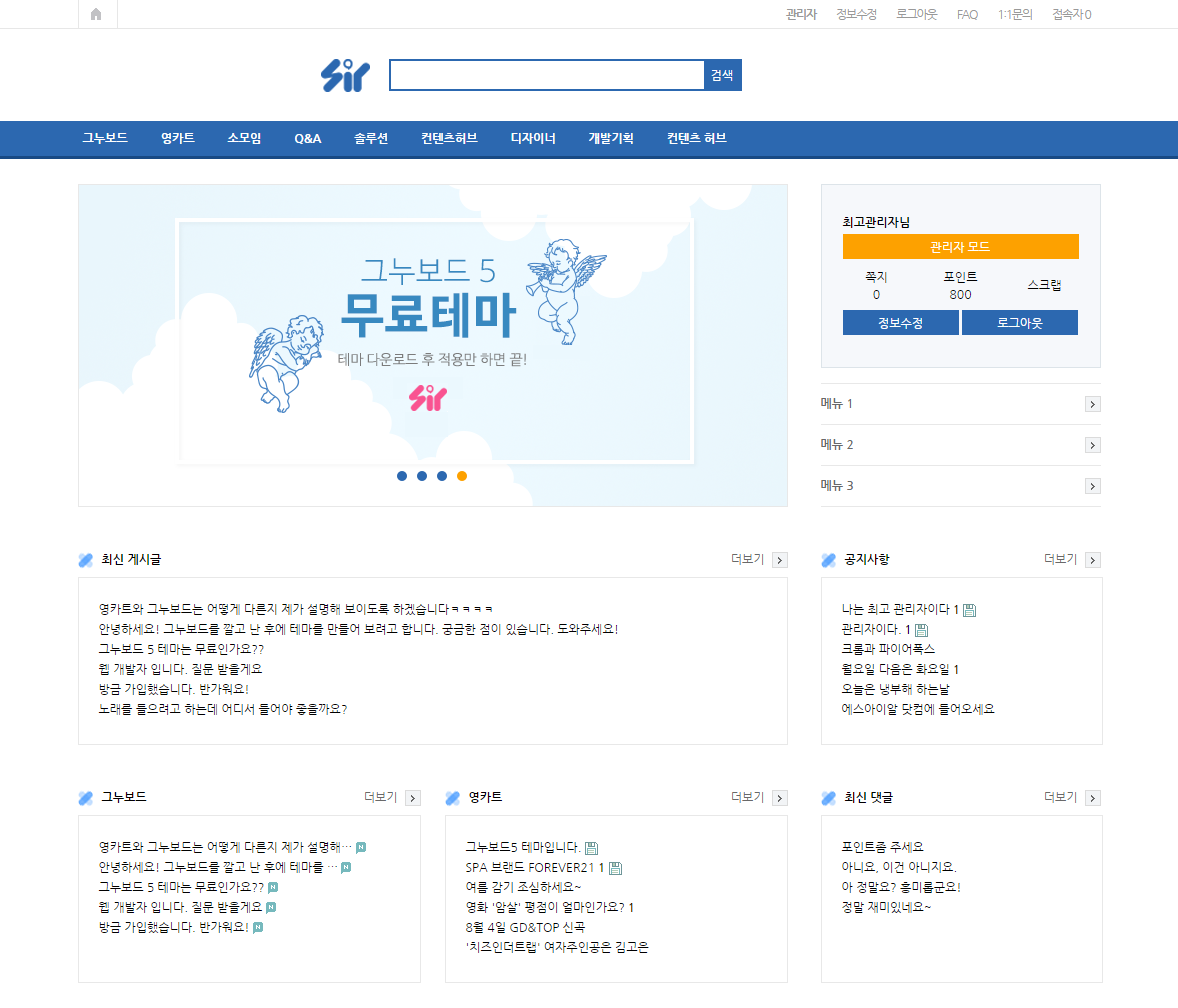1178x1008 pixels.
Task: Click the home icon in the top-left corner
Action: click(x=97, y=14)
